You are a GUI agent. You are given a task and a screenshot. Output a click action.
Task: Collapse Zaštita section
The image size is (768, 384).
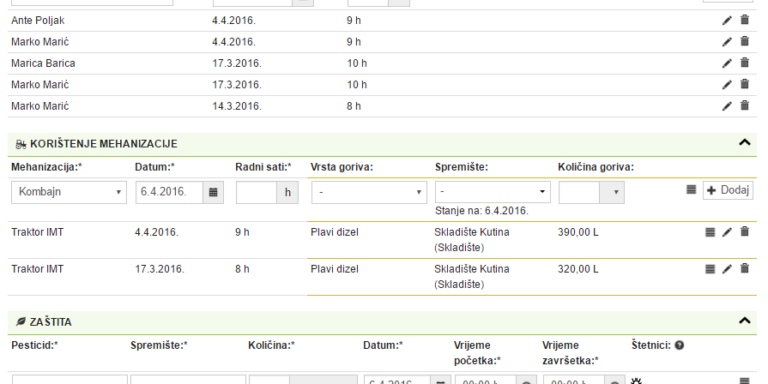coord(744,321)
